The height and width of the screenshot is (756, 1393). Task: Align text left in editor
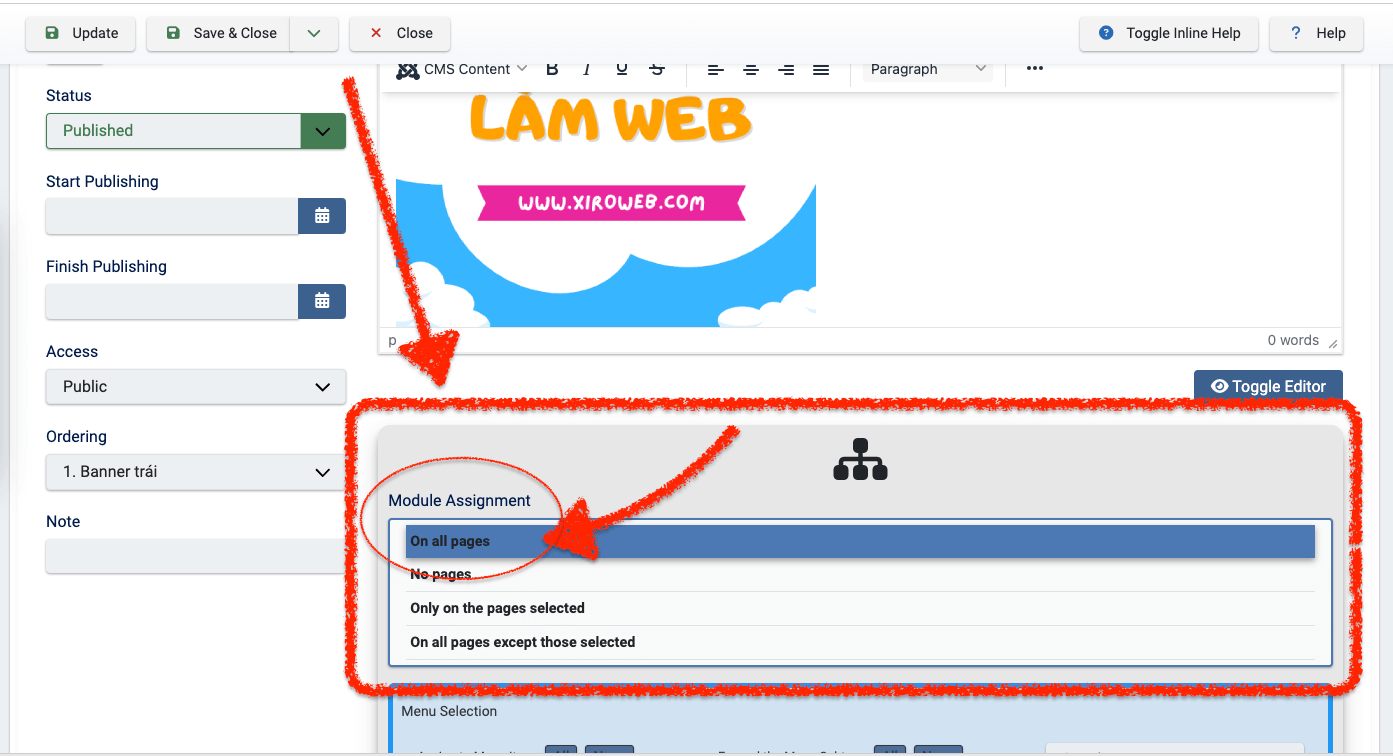pyautogui.click(x=715, y=69)
